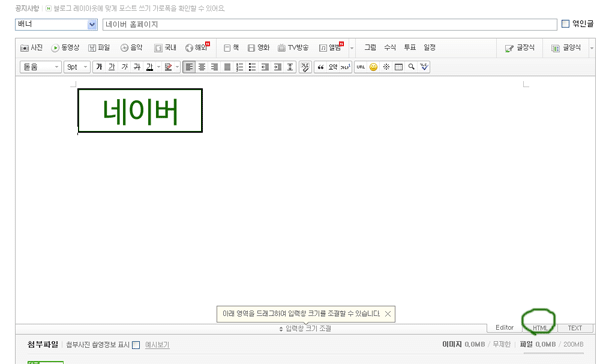Justify the text alignment
600x364 pixels.
227,67
